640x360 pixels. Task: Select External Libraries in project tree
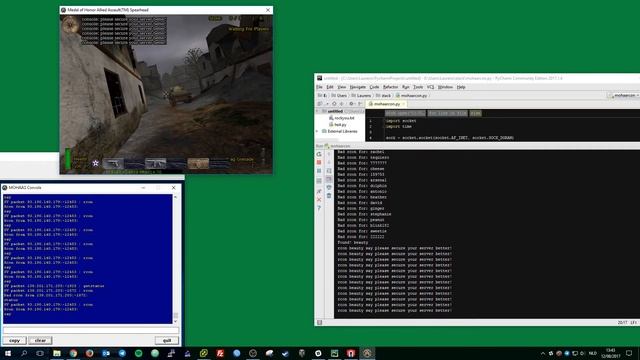click(x=340, y=131)
